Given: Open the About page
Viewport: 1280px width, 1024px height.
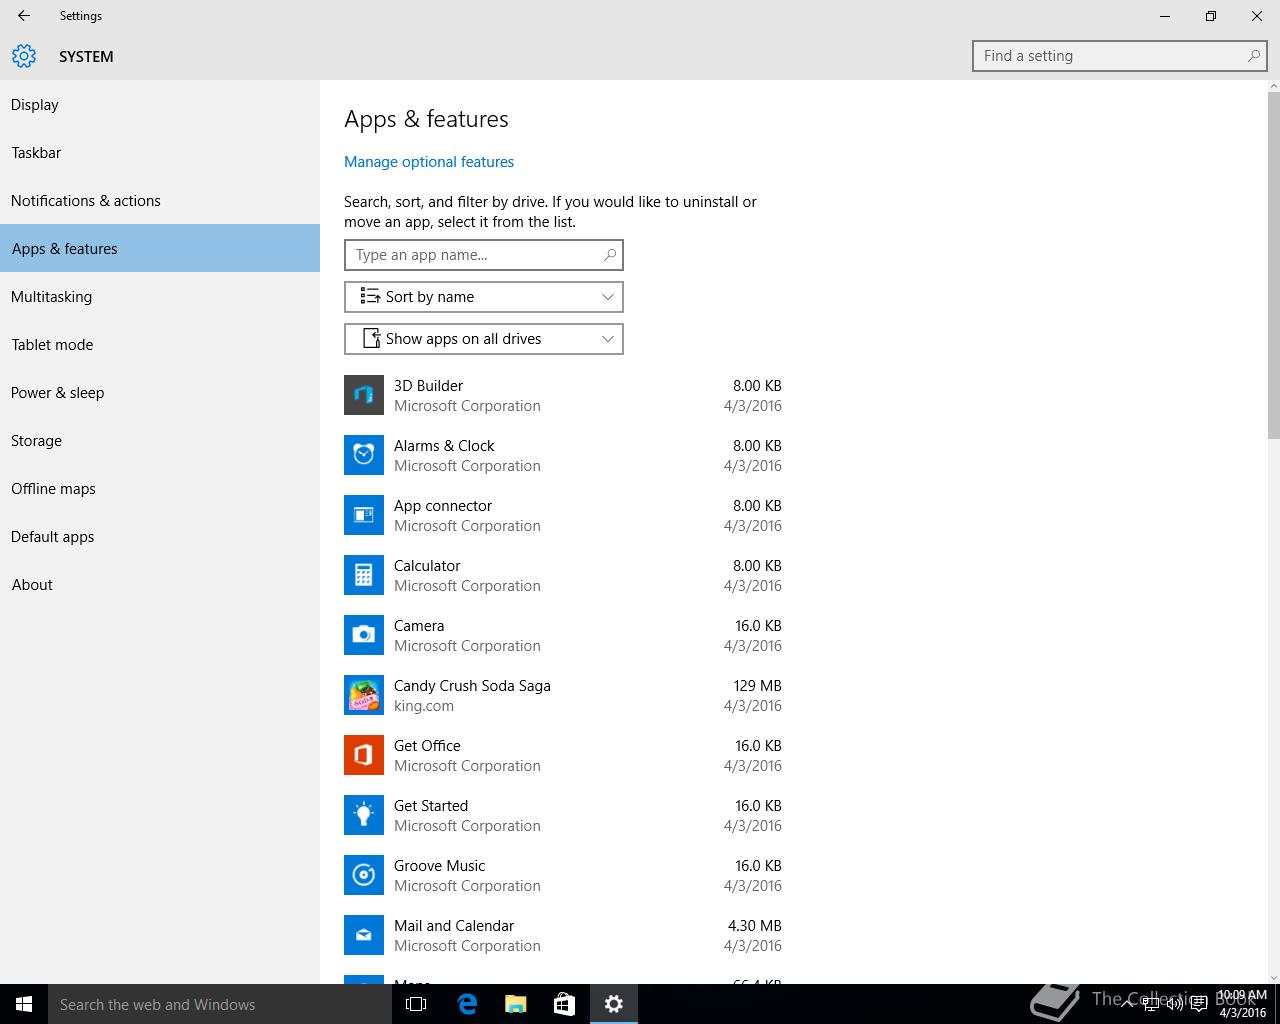Looking at the screenshot, I should (x=160, y=585).
